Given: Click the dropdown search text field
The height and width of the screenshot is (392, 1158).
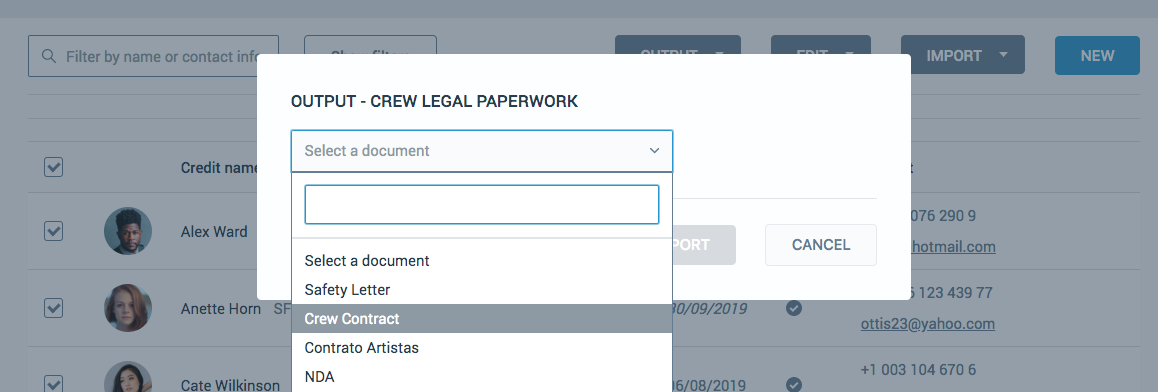Looking at the screenshot, I should (482, 204).
